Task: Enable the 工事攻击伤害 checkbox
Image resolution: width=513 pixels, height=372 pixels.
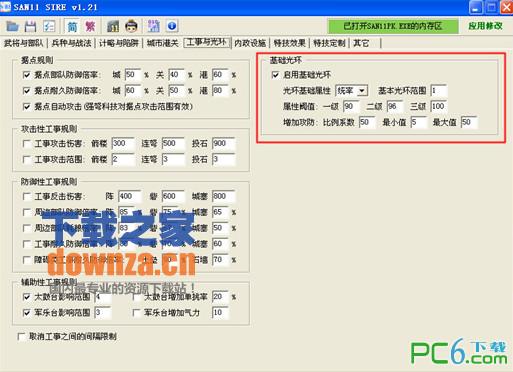Action: click(x=27, y=144)
